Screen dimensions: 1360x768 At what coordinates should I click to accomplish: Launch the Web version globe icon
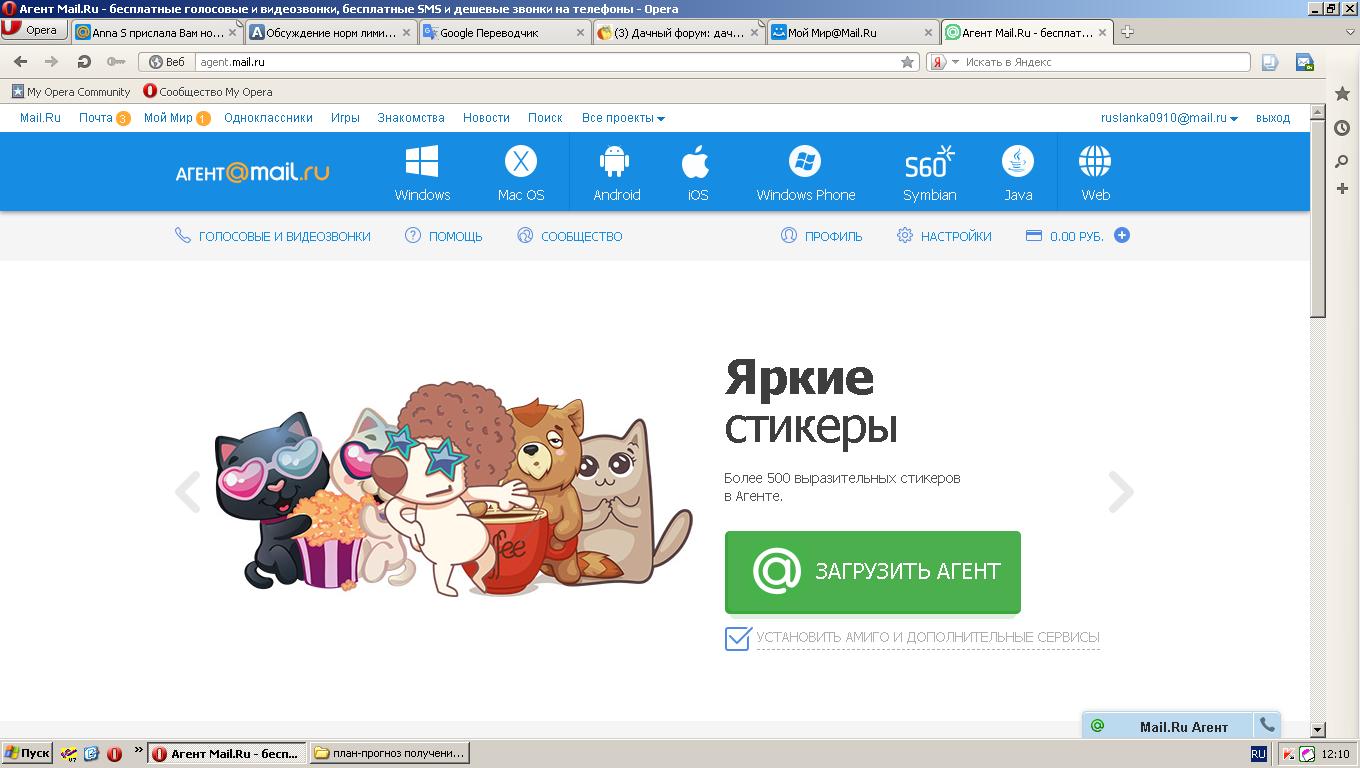(1095, 162)
